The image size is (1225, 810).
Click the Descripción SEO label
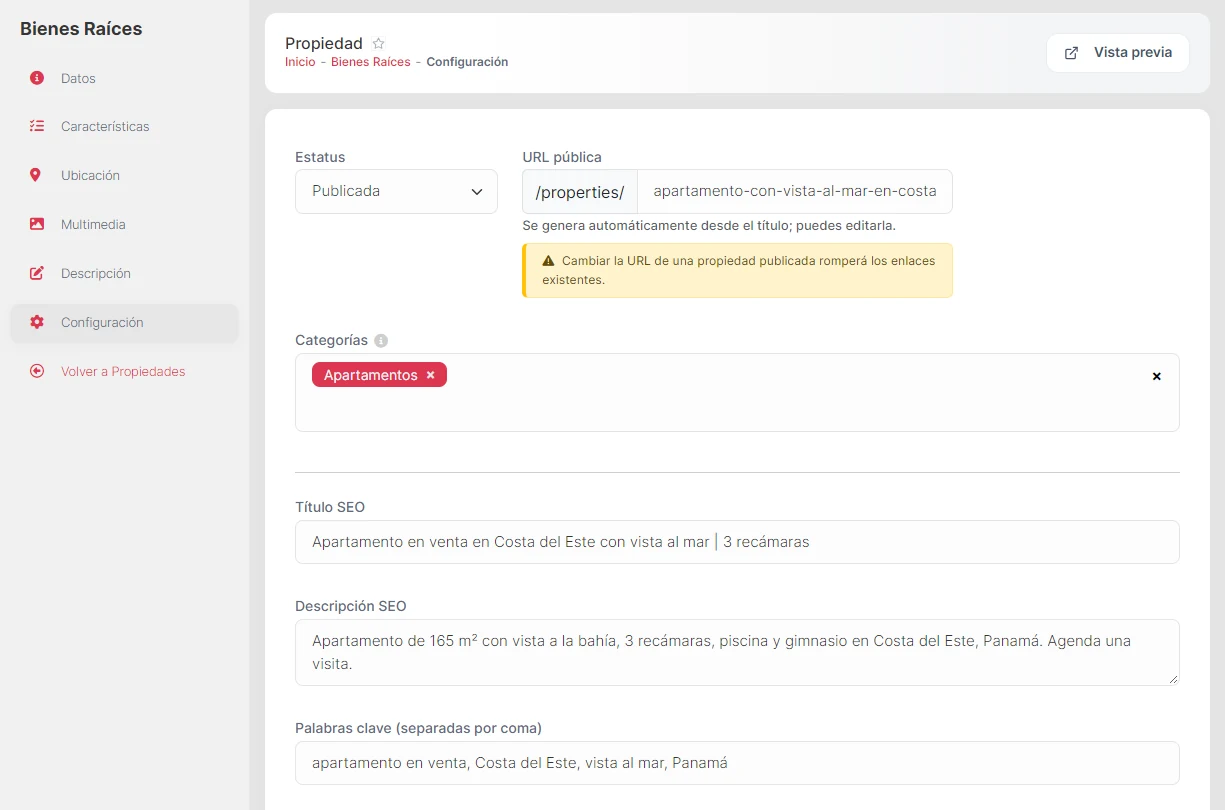coord(351,606)
